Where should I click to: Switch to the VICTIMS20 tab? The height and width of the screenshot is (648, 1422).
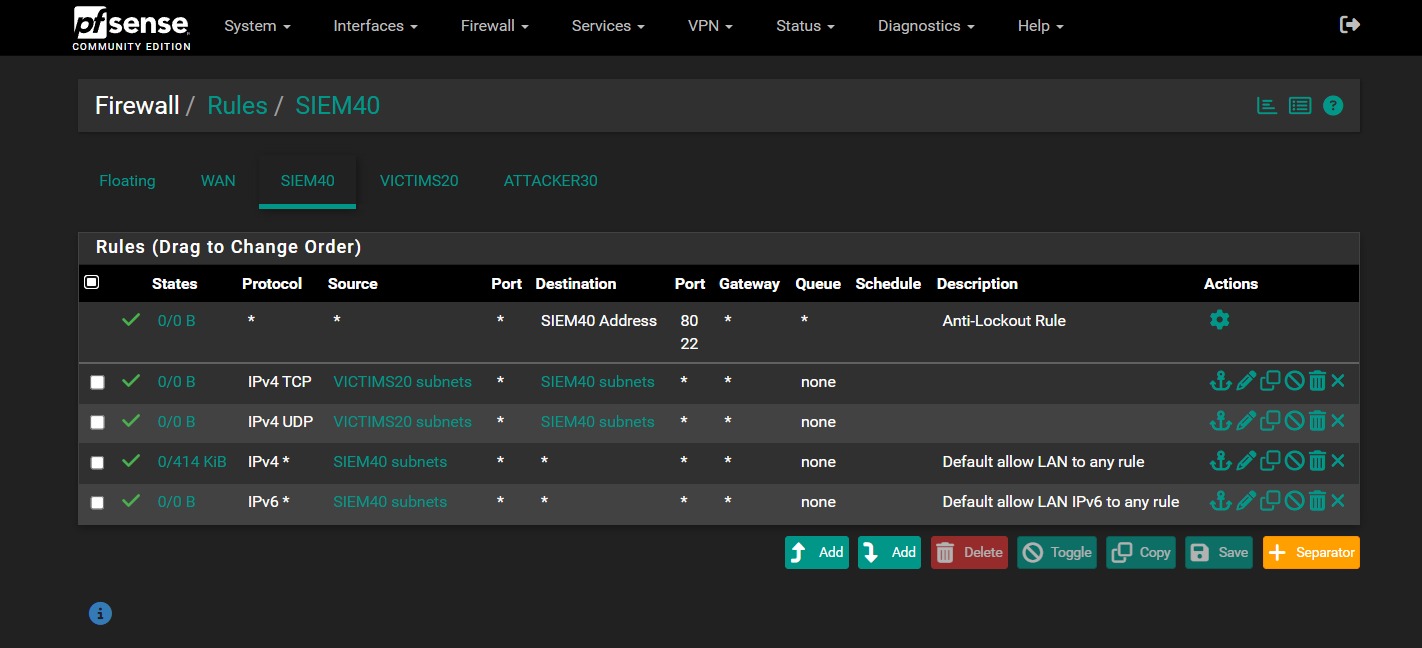(419, 181)
